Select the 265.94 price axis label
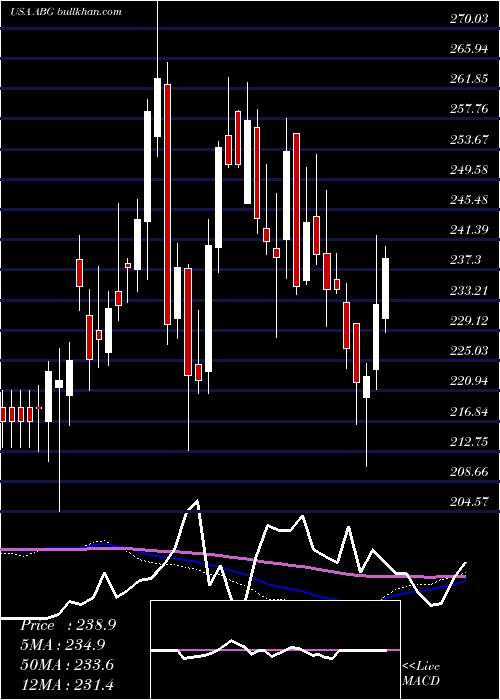This screenshot has width=500, height=700. pyautogui.click(x=468, y=50)
